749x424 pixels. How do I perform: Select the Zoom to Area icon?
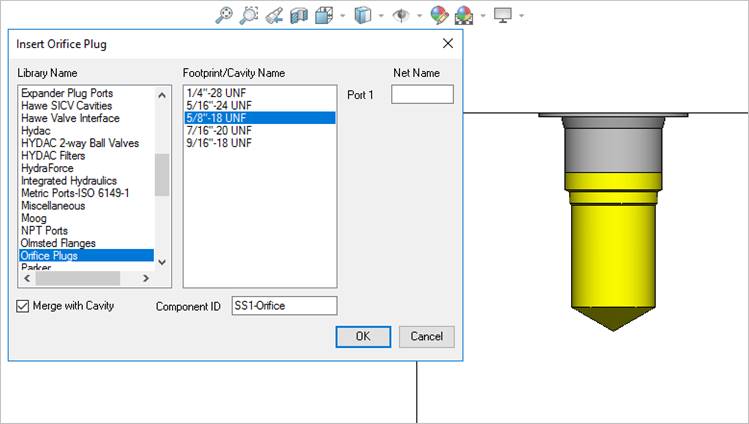click(249, 15)
